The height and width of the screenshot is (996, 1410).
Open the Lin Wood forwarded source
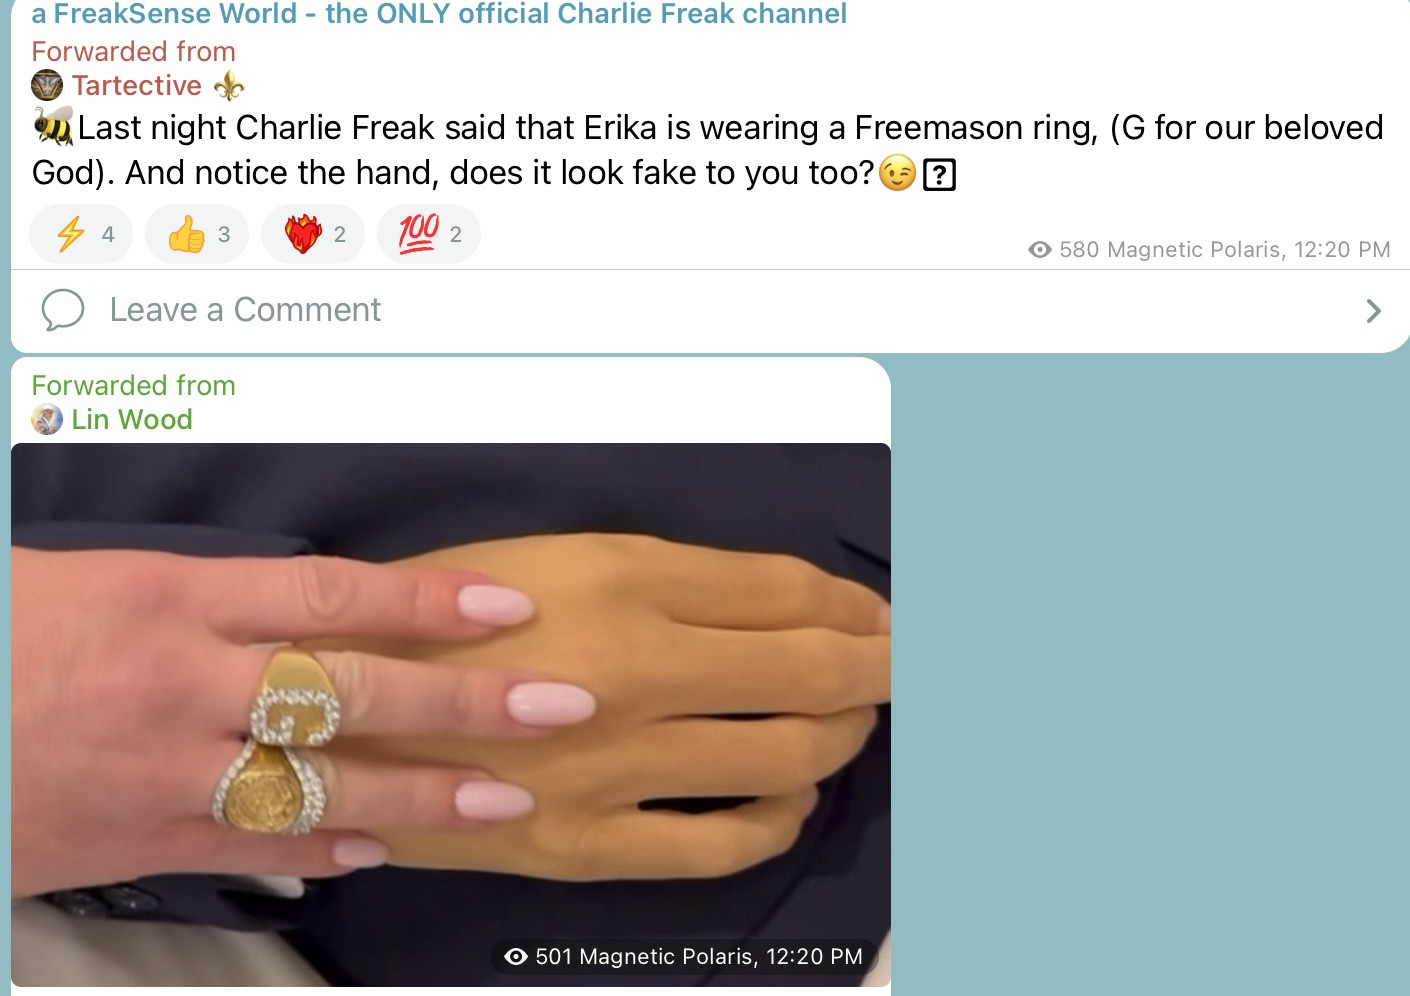point(132,420)
